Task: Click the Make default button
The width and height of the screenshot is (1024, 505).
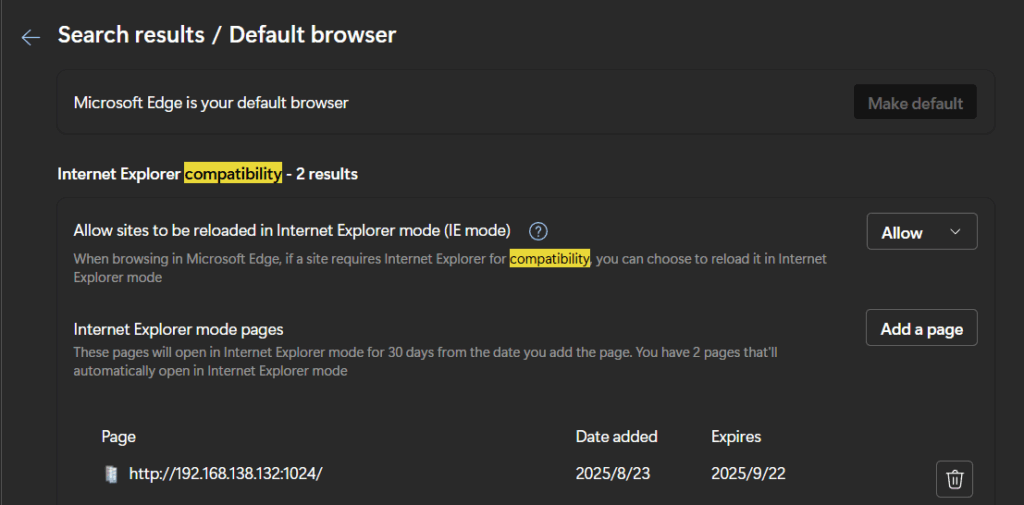Action: click(915, 103)
